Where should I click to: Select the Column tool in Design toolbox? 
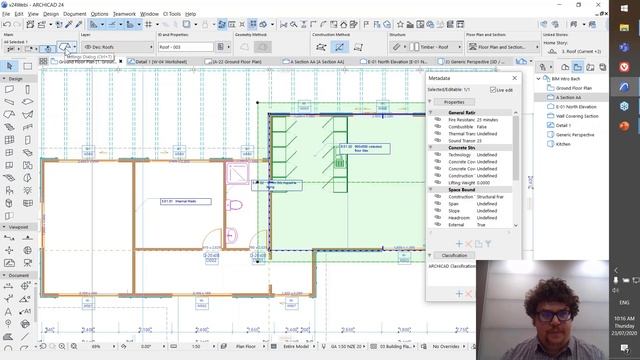pos(27,89)
